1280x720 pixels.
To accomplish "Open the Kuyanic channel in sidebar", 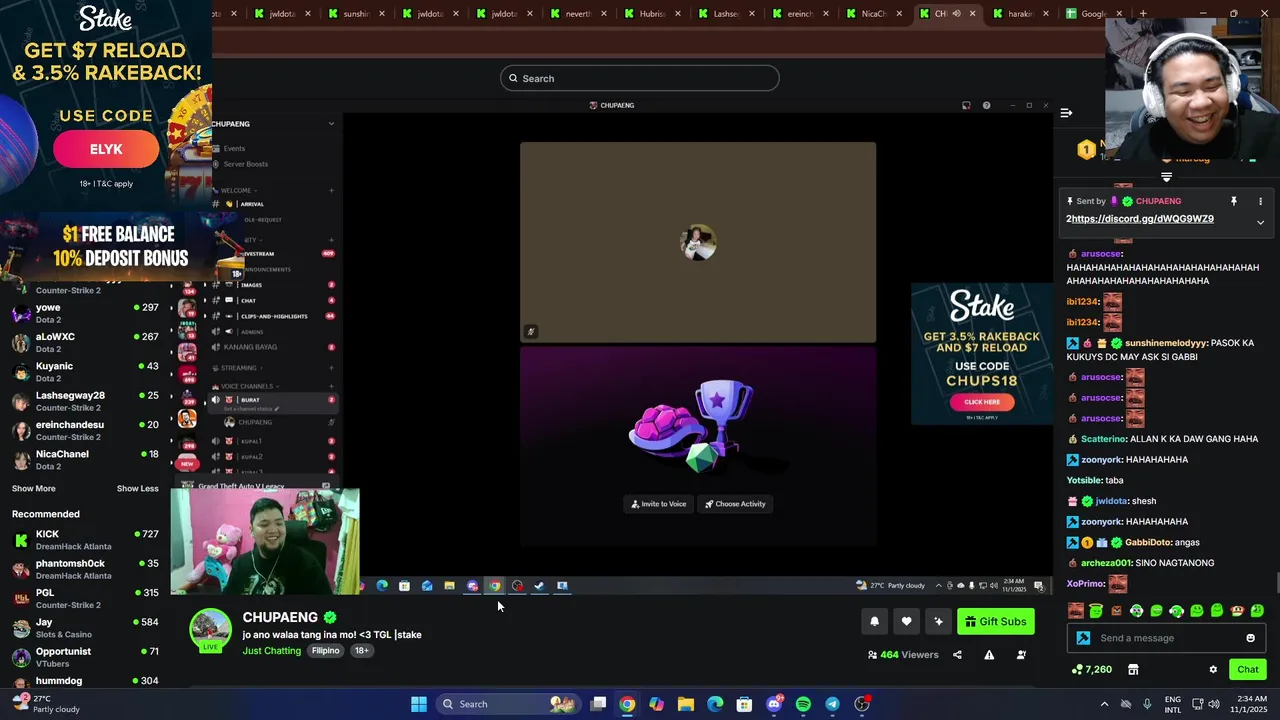I will [86, 372].
